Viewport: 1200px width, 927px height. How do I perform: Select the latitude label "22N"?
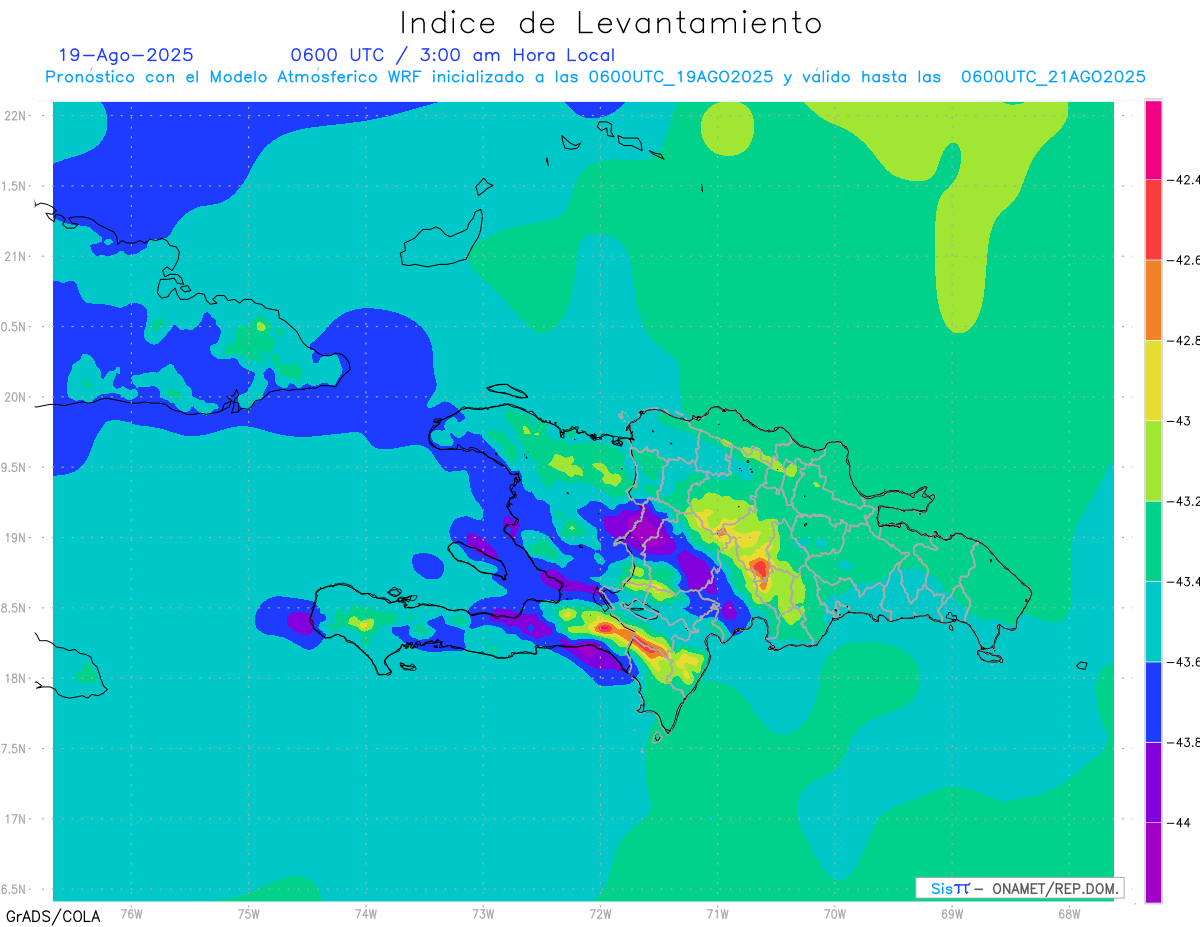click(x=15, y=115)
